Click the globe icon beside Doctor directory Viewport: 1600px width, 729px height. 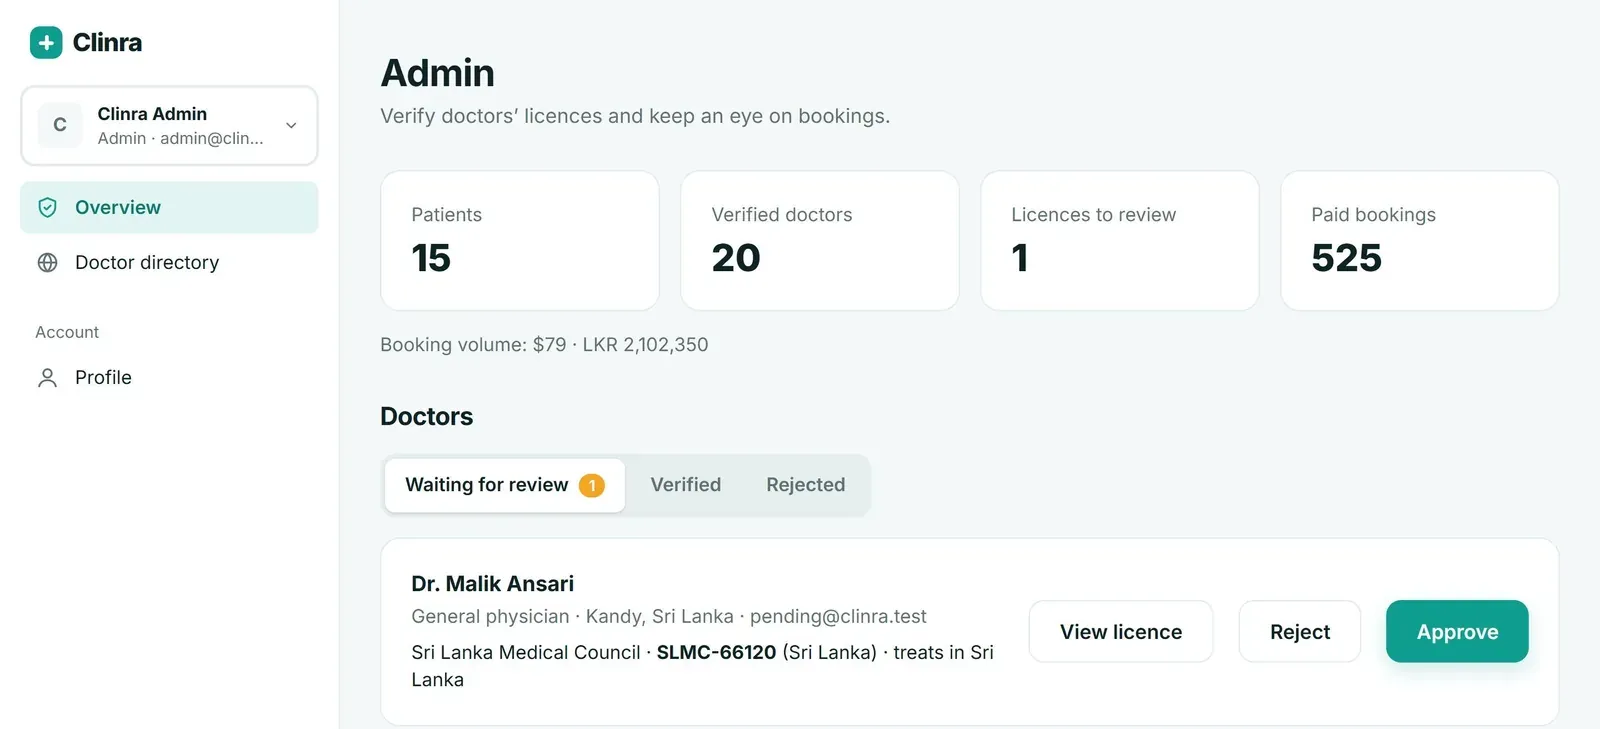47,262
